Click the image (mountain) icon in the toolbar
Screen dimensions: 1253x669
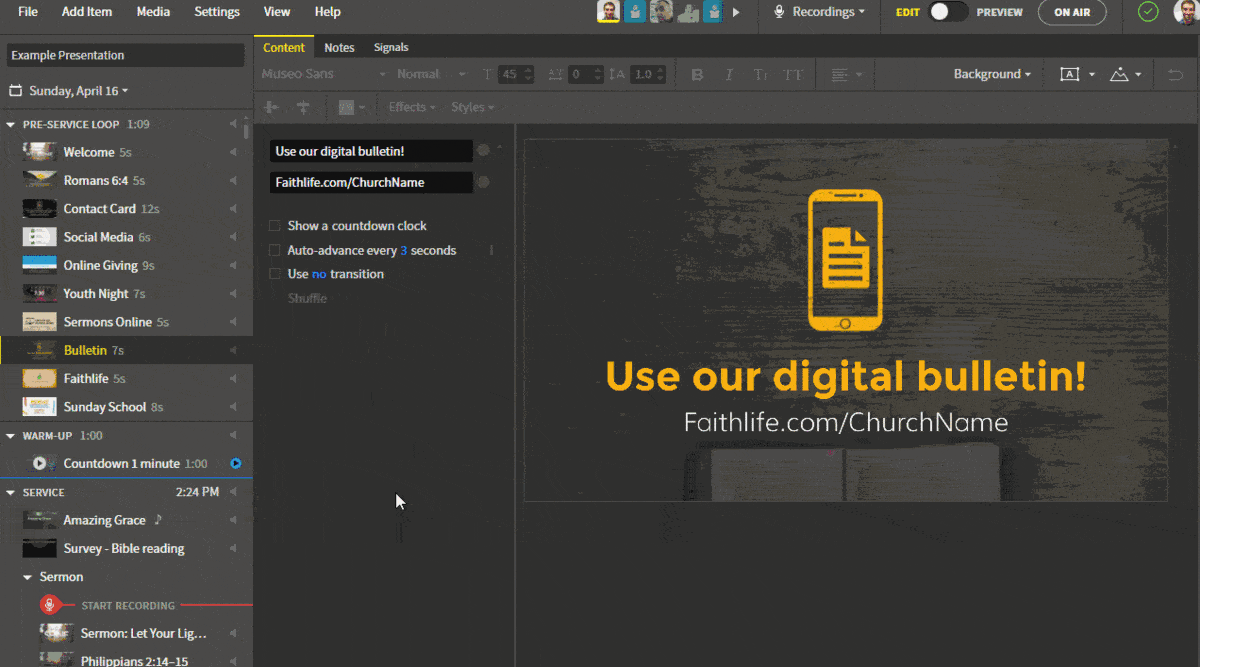pos(1120,75)
